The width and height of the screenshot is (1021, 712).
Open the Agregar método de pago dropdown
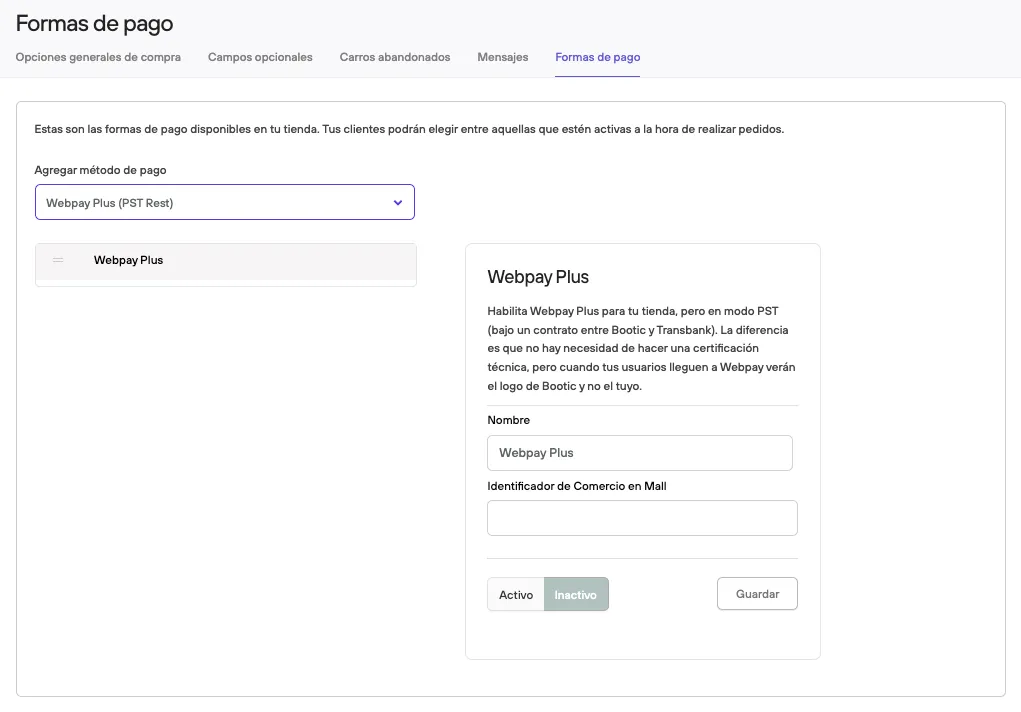point(225,203)
